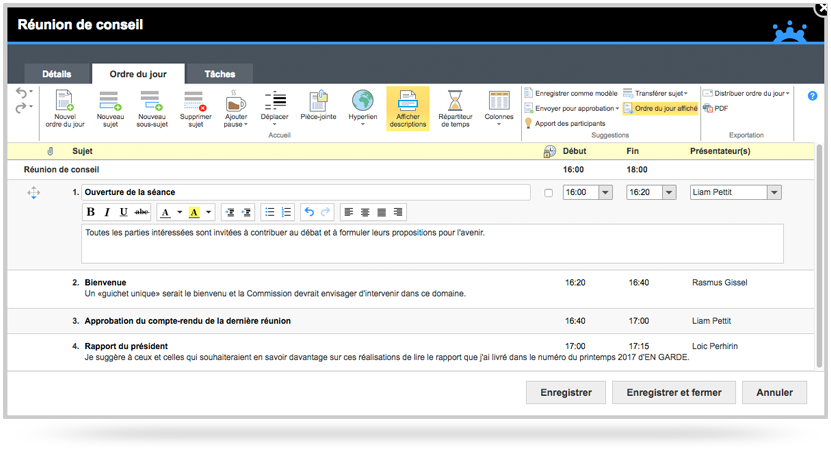This screenshot has height=458, width=831.
Task: Expand Distribuer ordre du jour dropdown
Action: click(788, 94)
